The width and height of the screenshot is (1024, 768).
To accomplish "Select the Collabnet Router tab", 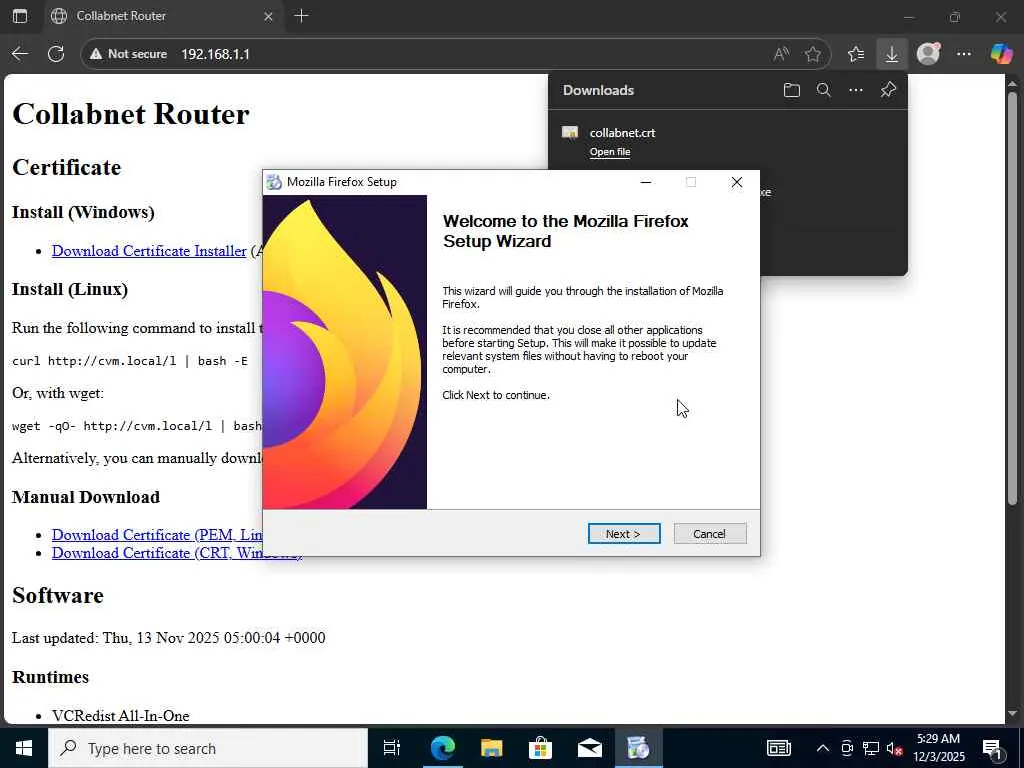I will point(163,16).
